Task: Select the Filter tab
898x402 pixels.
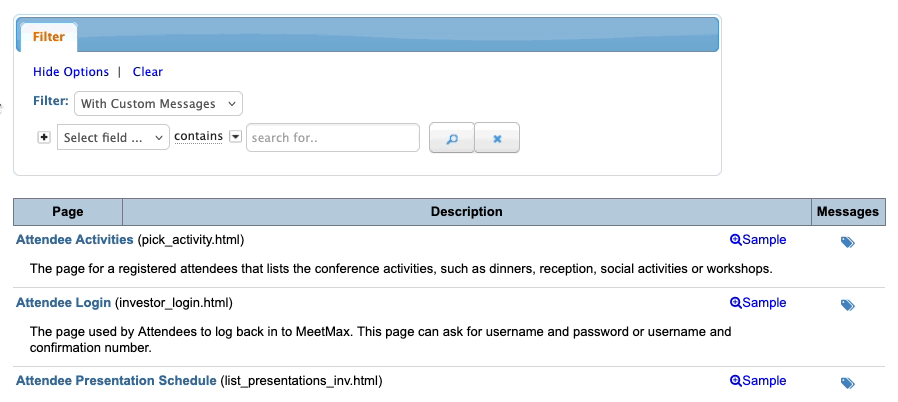Action: pos(48,37)
